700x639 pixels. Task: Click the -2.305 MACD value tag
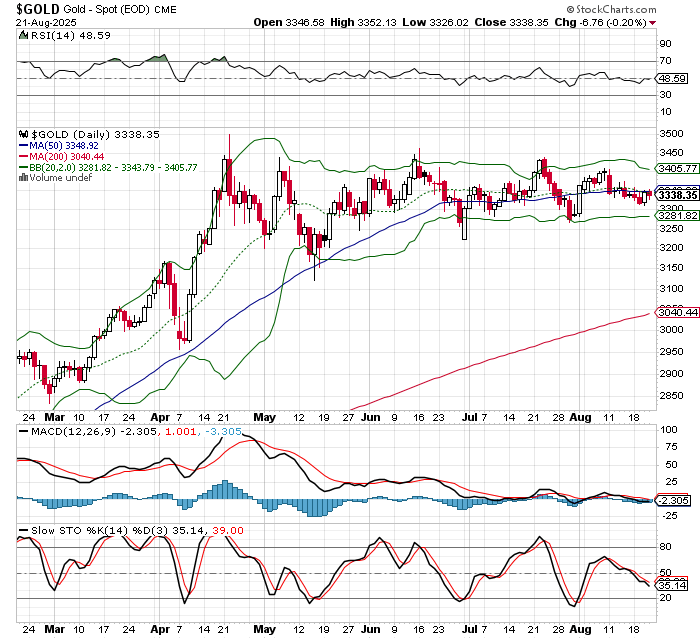pos(672,499)
